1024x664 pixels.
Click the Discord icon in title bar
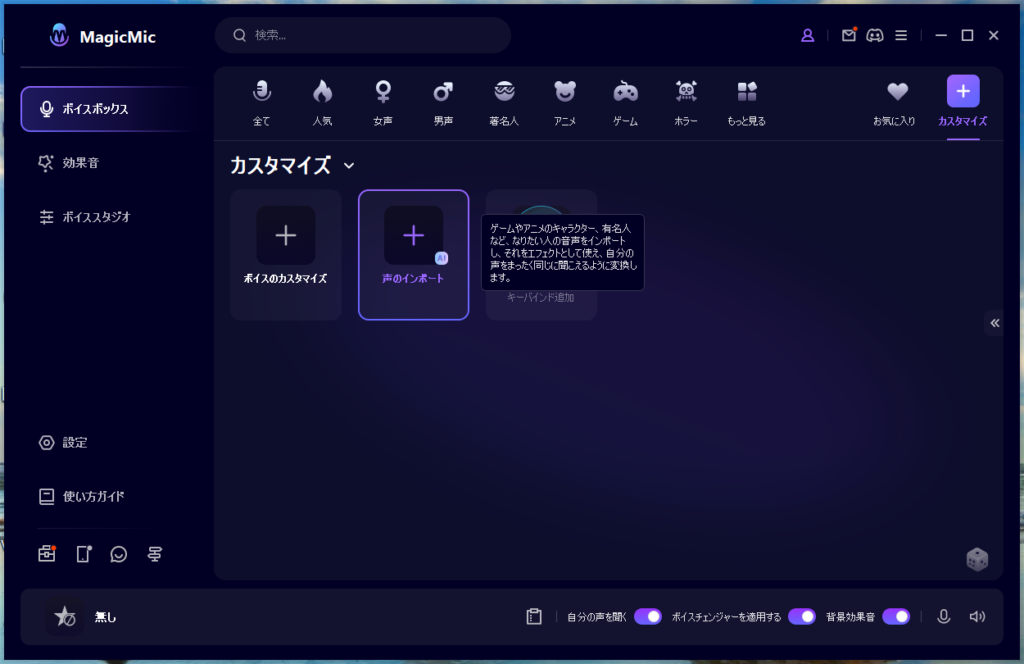coord(875,35)
